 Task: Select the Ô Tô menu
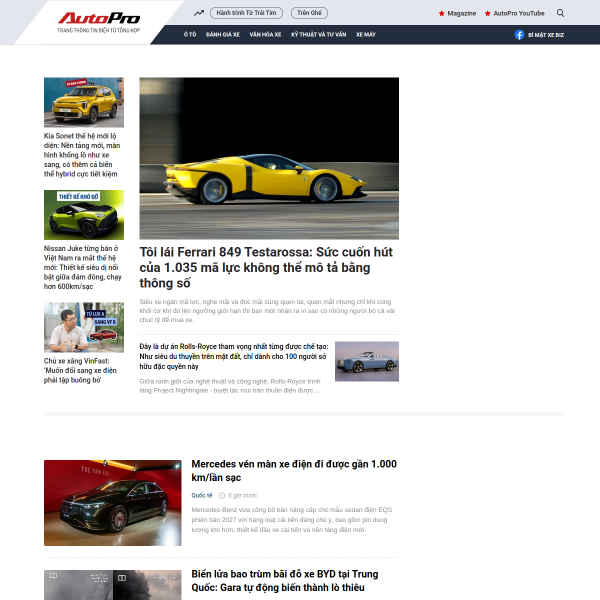point(190,34)
